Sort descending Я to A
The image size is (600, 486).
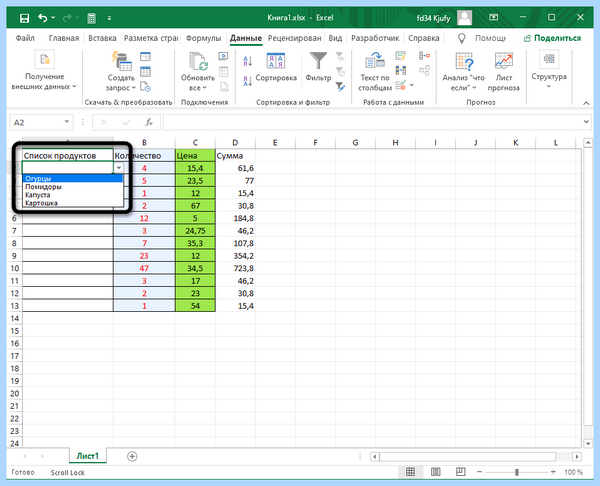tap(248, 81)
